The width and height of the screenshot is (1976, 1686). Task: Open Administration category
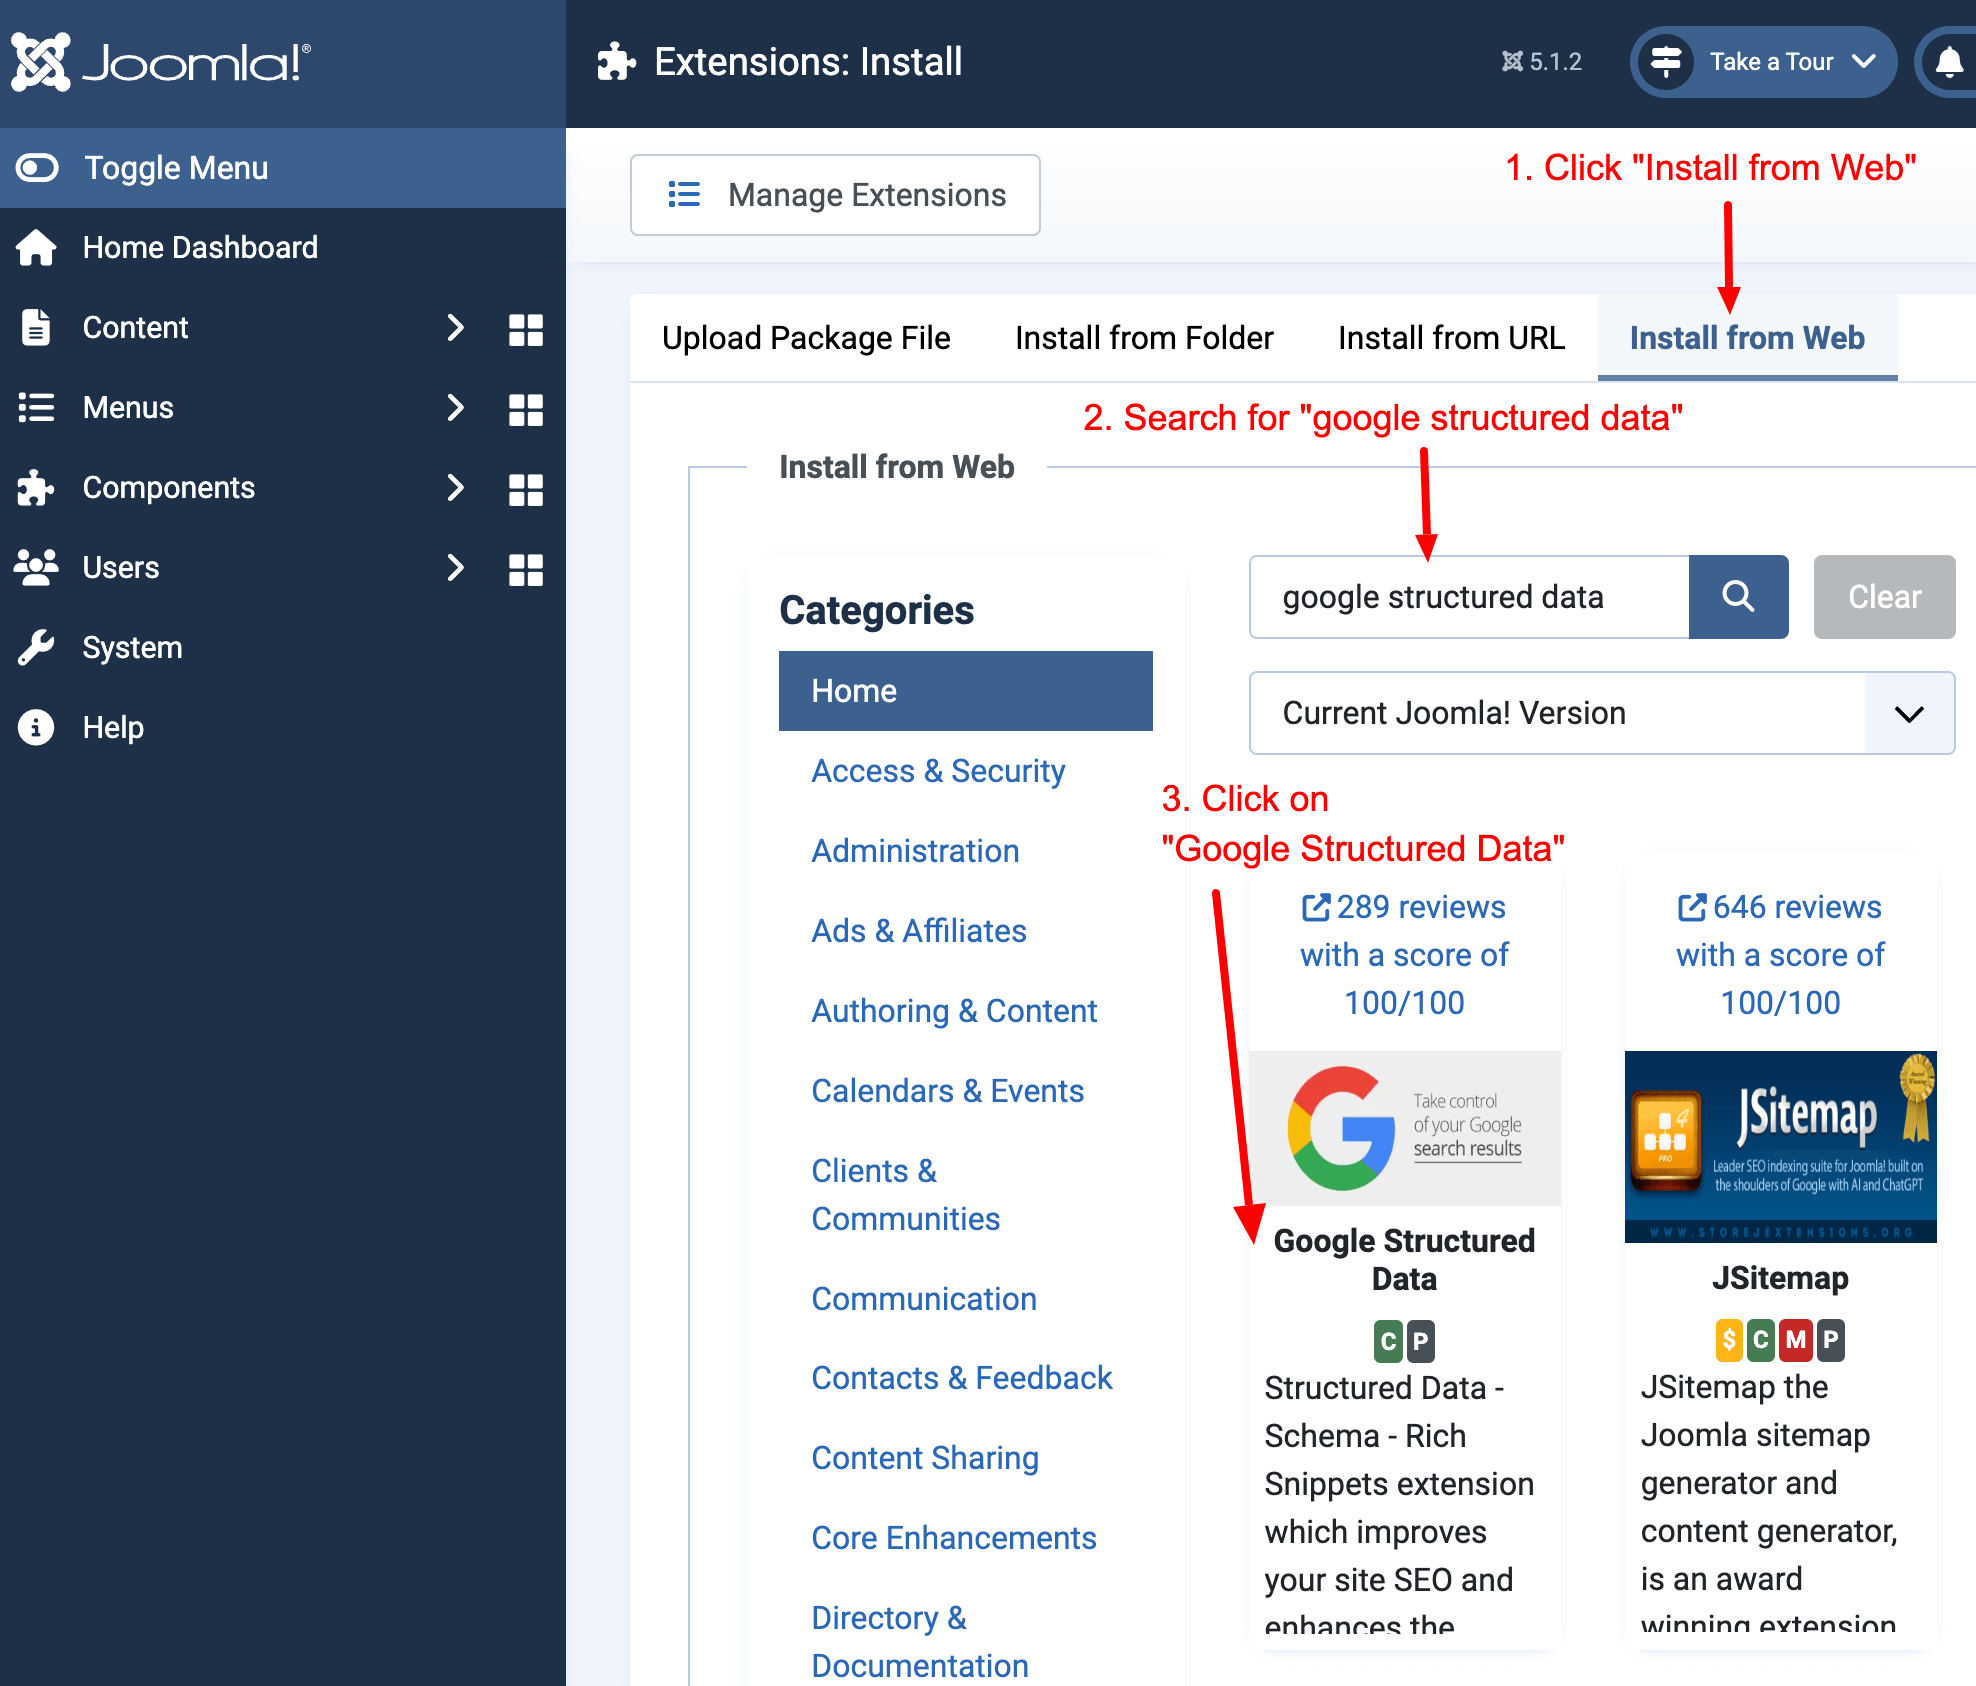[x=915, y=851]
